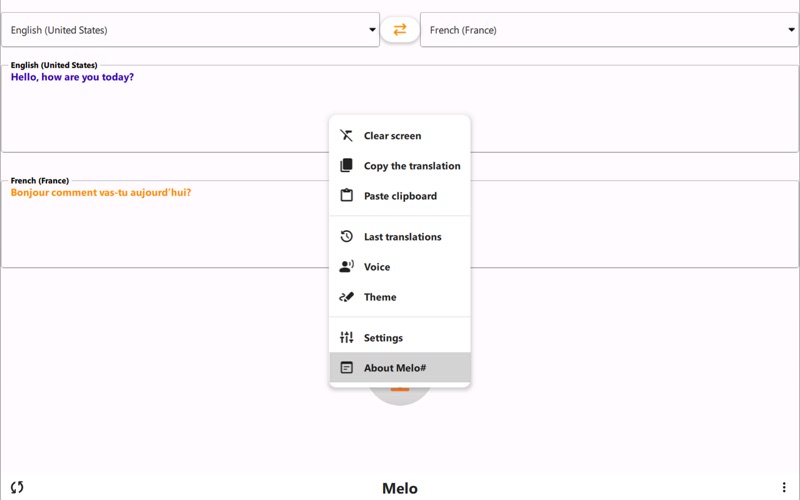The image size is (800, 500).
Task: Click the Voice speaker person icon
Action: pyautogui.click(x=346, y=266)
